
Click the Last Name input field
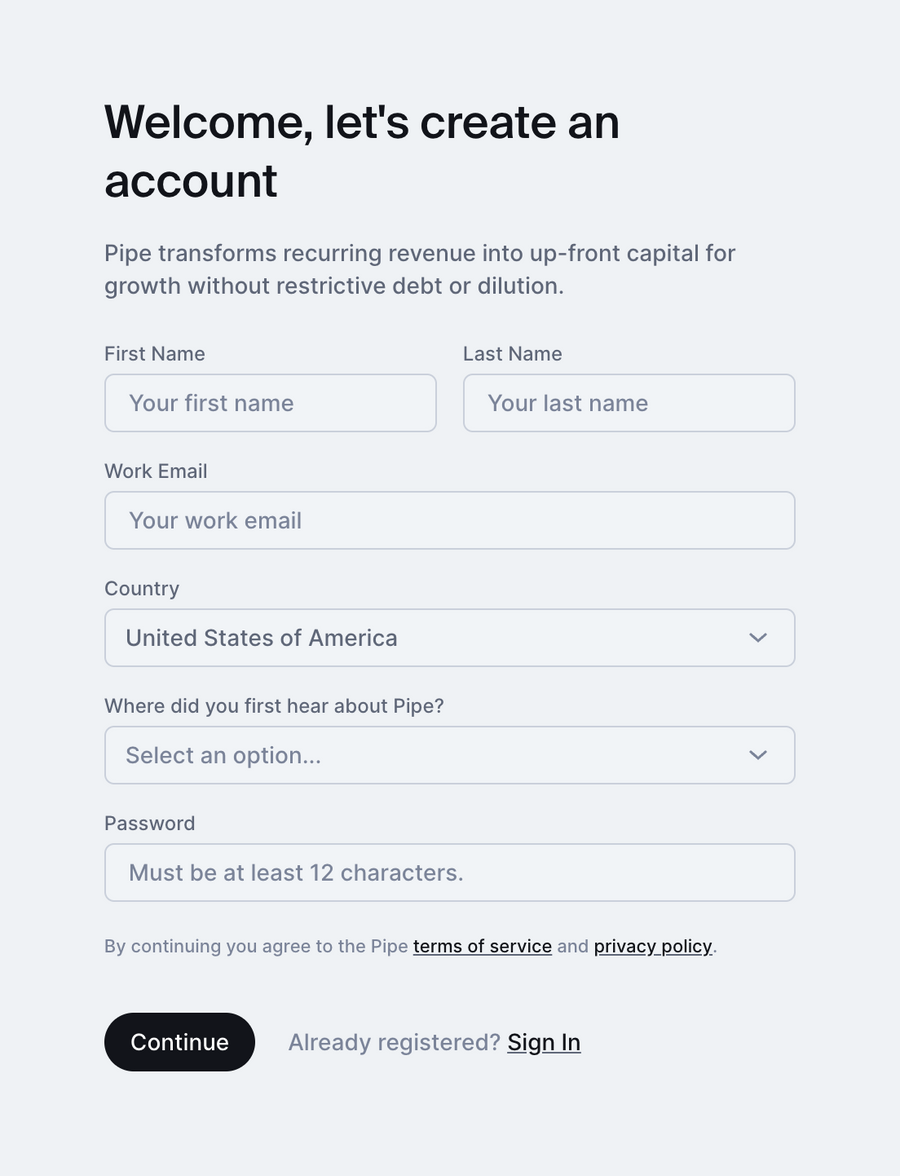(628, 402)
